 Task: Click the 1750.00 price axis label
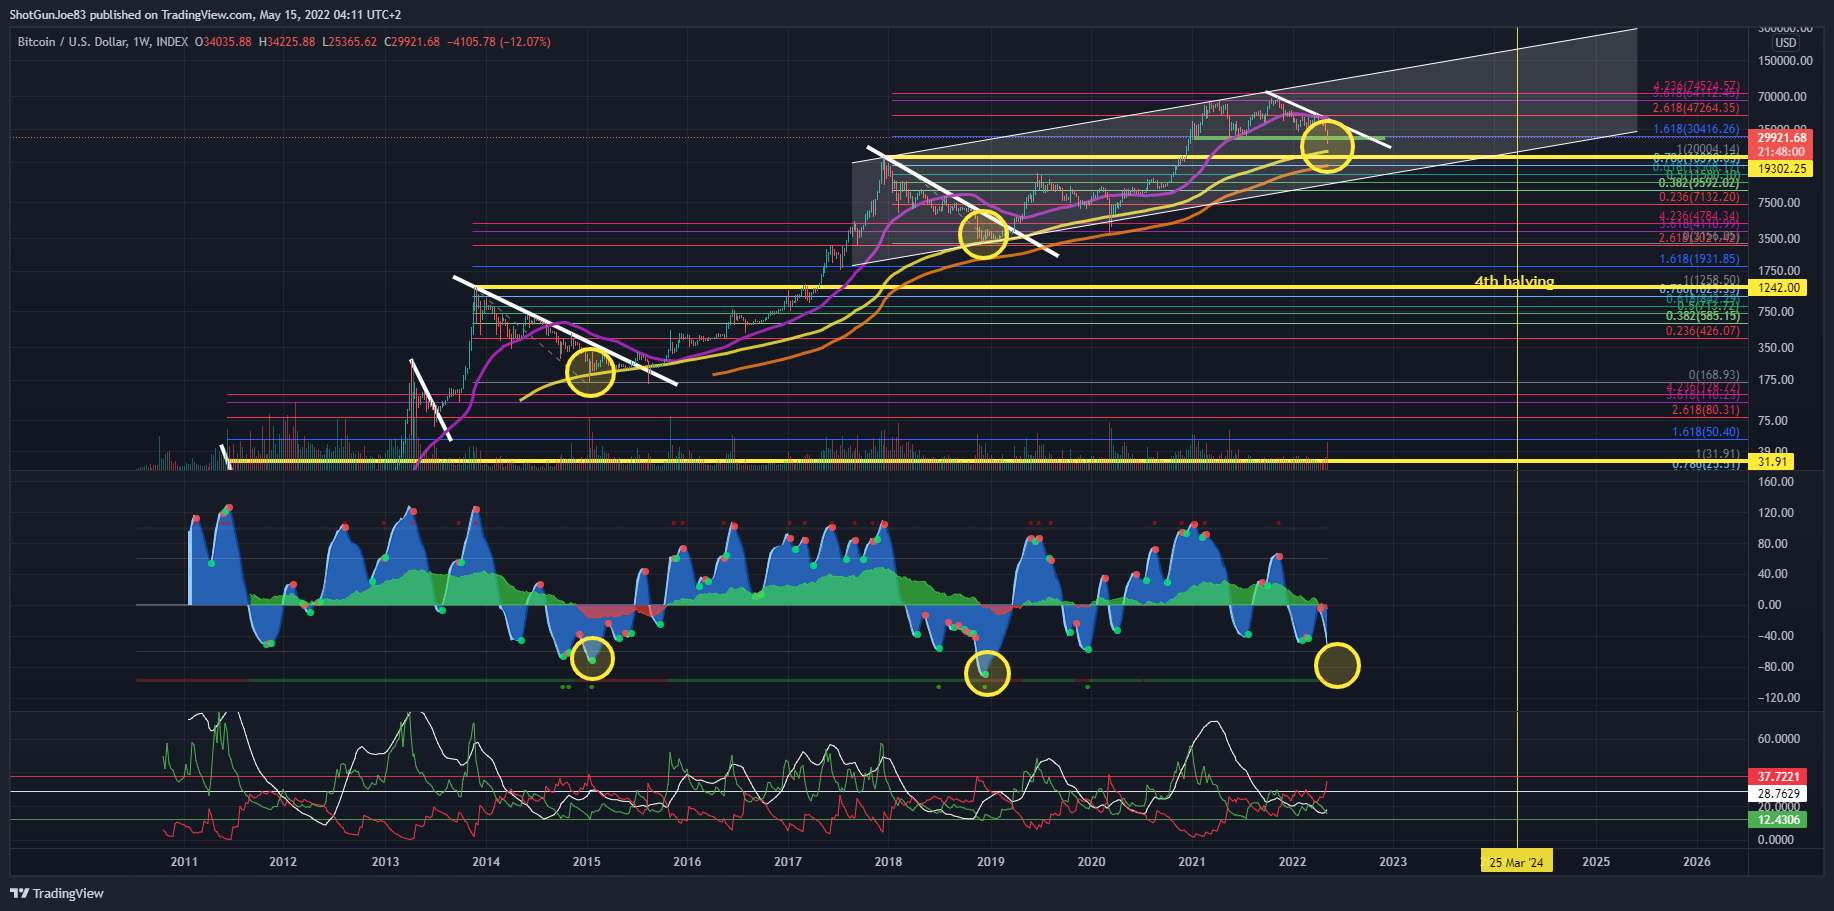coord(1780,271)
